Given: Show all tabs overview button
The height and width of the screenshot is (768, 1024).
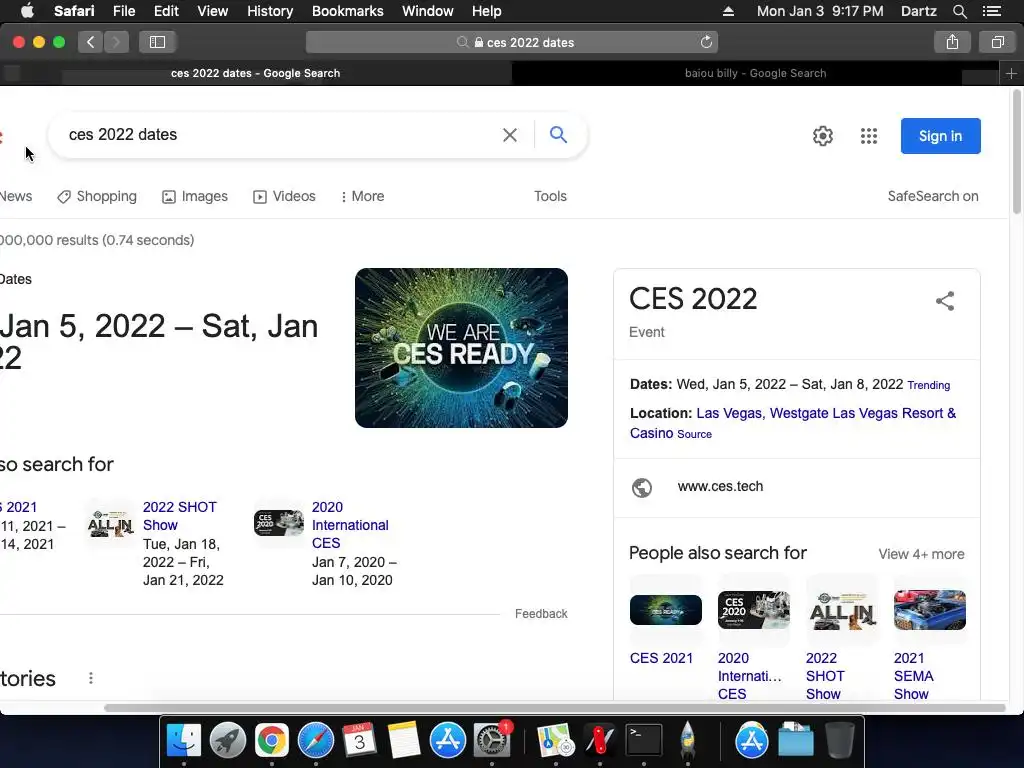Looking at the screenshot, I should pos(997,42).
